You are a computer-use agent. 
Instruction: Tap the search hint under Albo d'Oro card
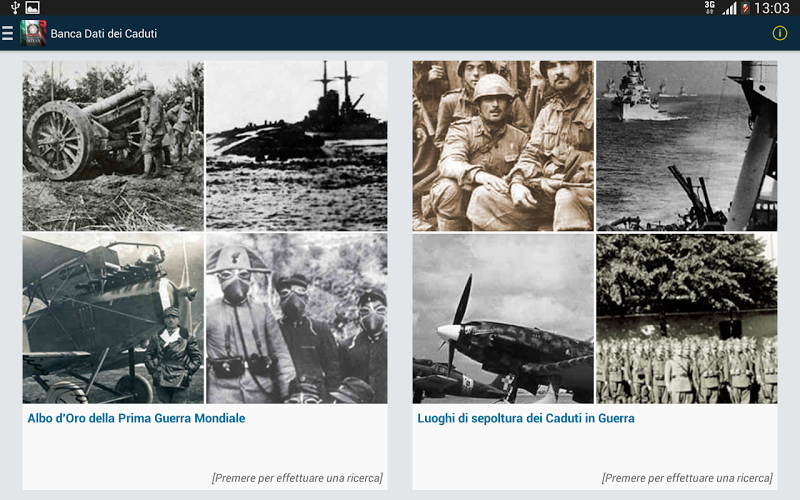(297, 478)
